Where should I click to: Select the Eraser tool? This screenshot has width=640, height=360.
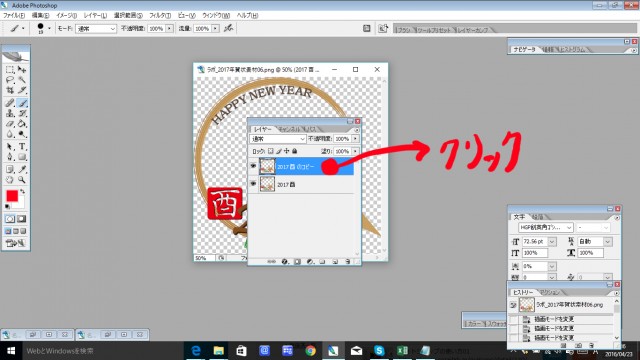coord(10,124)
